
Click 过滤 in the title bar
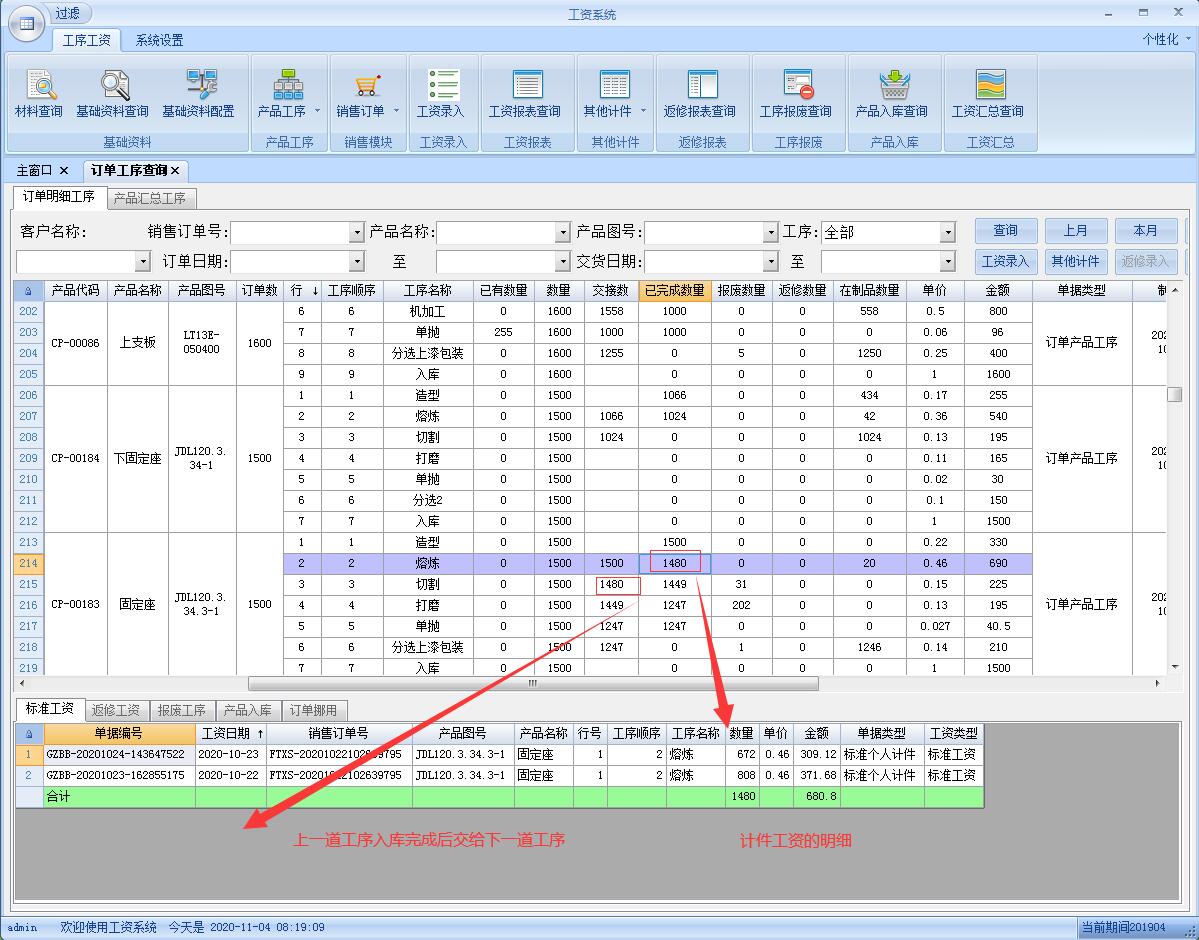pyautogui.click(x=68, y=13)
